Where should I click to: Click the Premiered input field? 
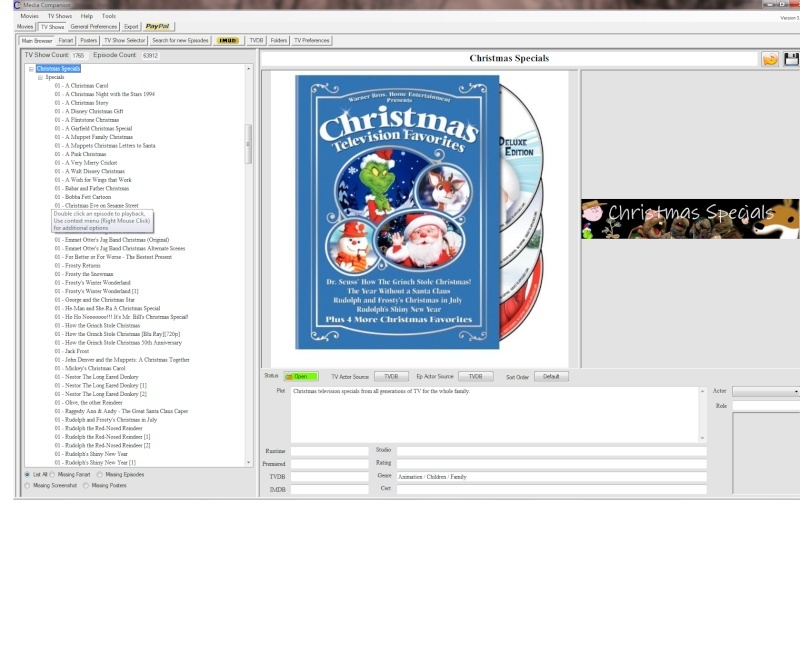[x=330, y=464]
